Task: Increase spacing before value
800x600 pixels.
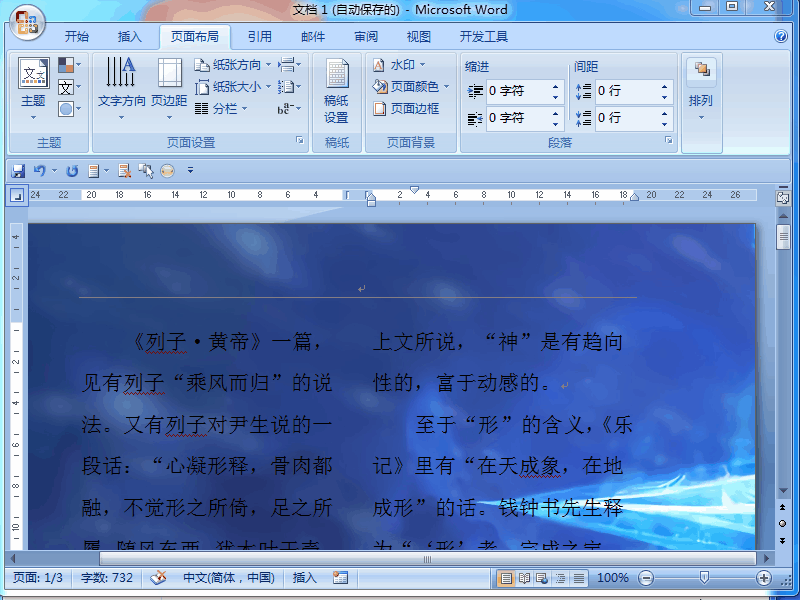Action: coord(664,86)
